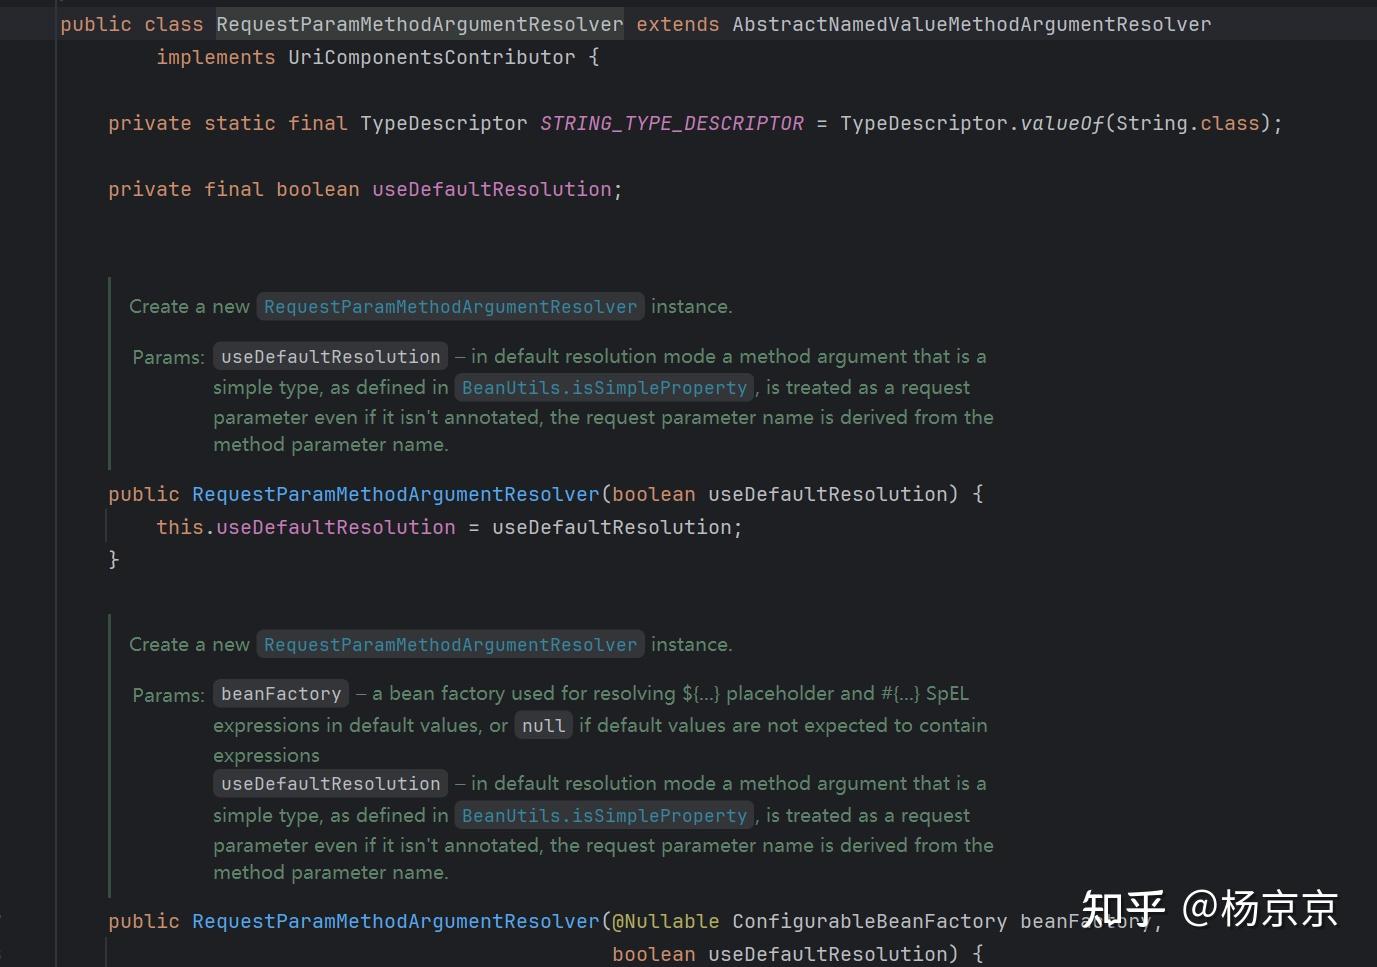Image resolution: width=1377 pixels, height=967 pixels.
Task: Click this.useDefaultResolution in the constructor body
Action: point(305,527)
